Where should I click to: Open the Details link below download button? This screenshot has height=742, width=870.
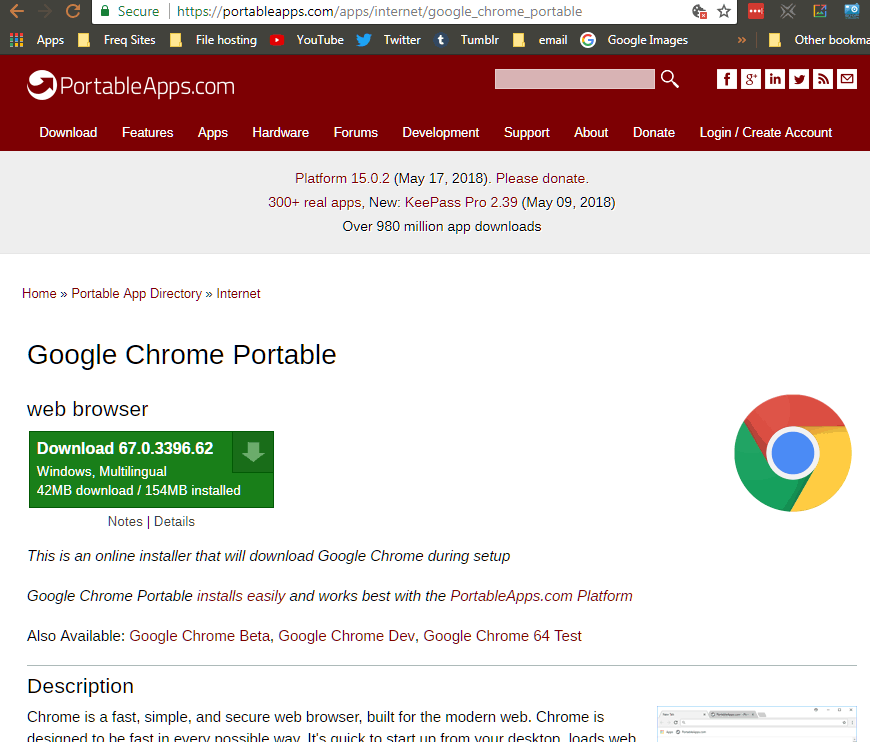click(x=174, y=522)
